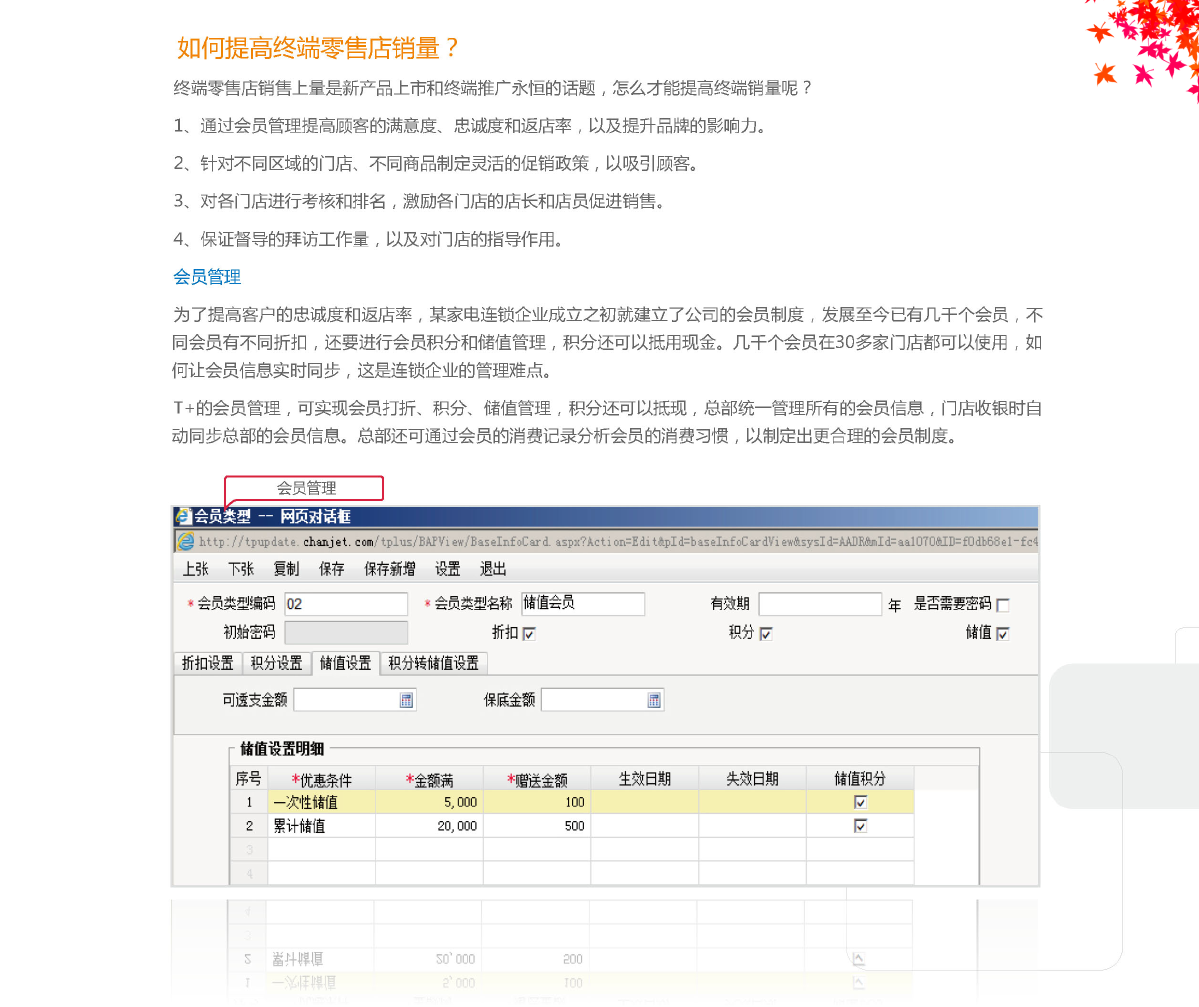This screenshot has width=1199, height=1007.
Task: Toggle the 是否需要密码 checkbox
Action: coord(1003,605)
